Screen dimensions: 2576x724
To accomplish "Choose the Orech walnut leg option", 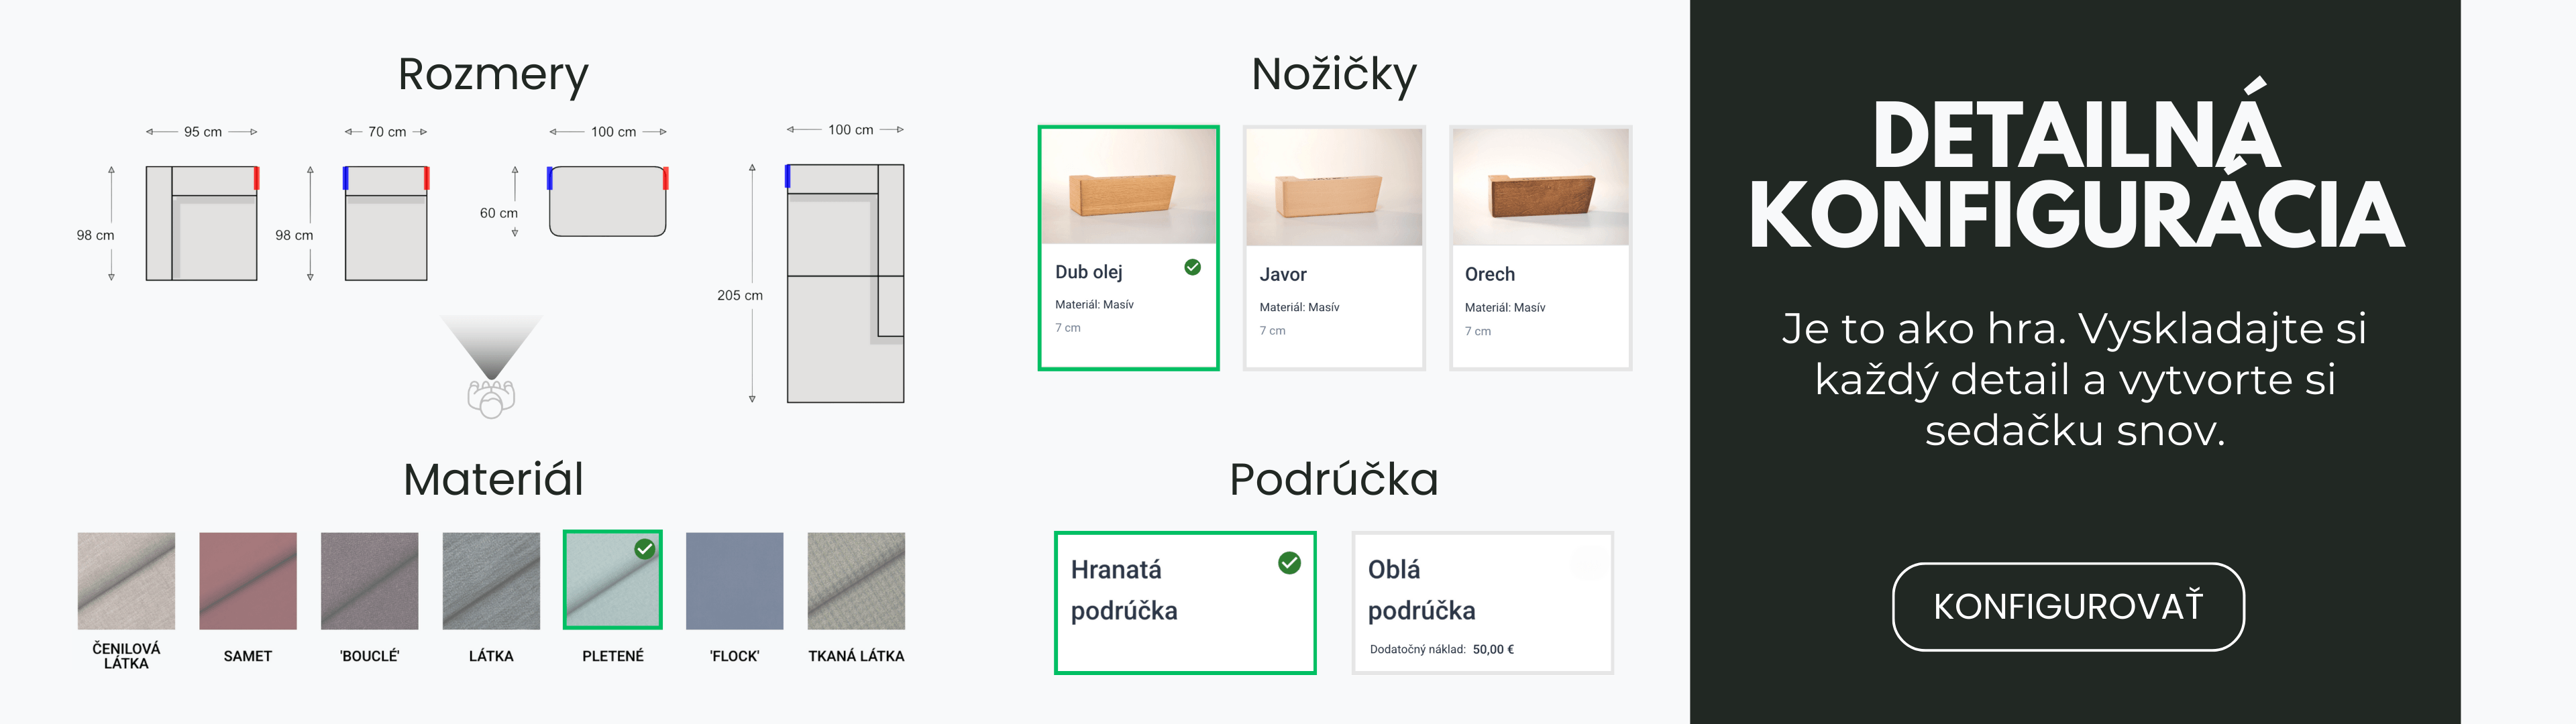I will pos(1540,248).
